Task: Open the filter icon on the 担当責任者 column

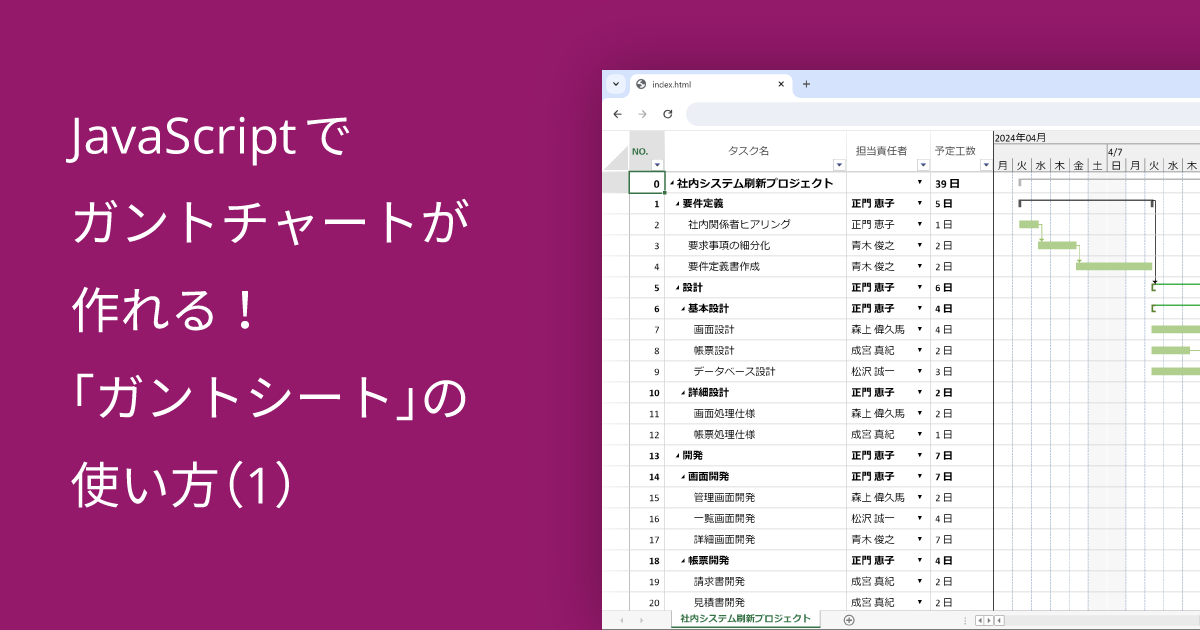Action: click(923, 164)
